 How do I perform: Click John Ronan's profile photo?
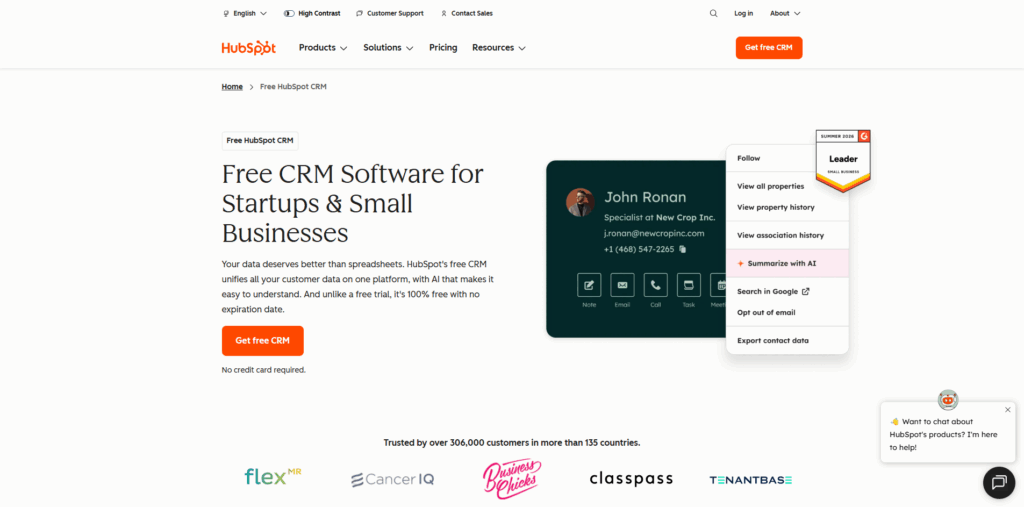tap(580, 203)
